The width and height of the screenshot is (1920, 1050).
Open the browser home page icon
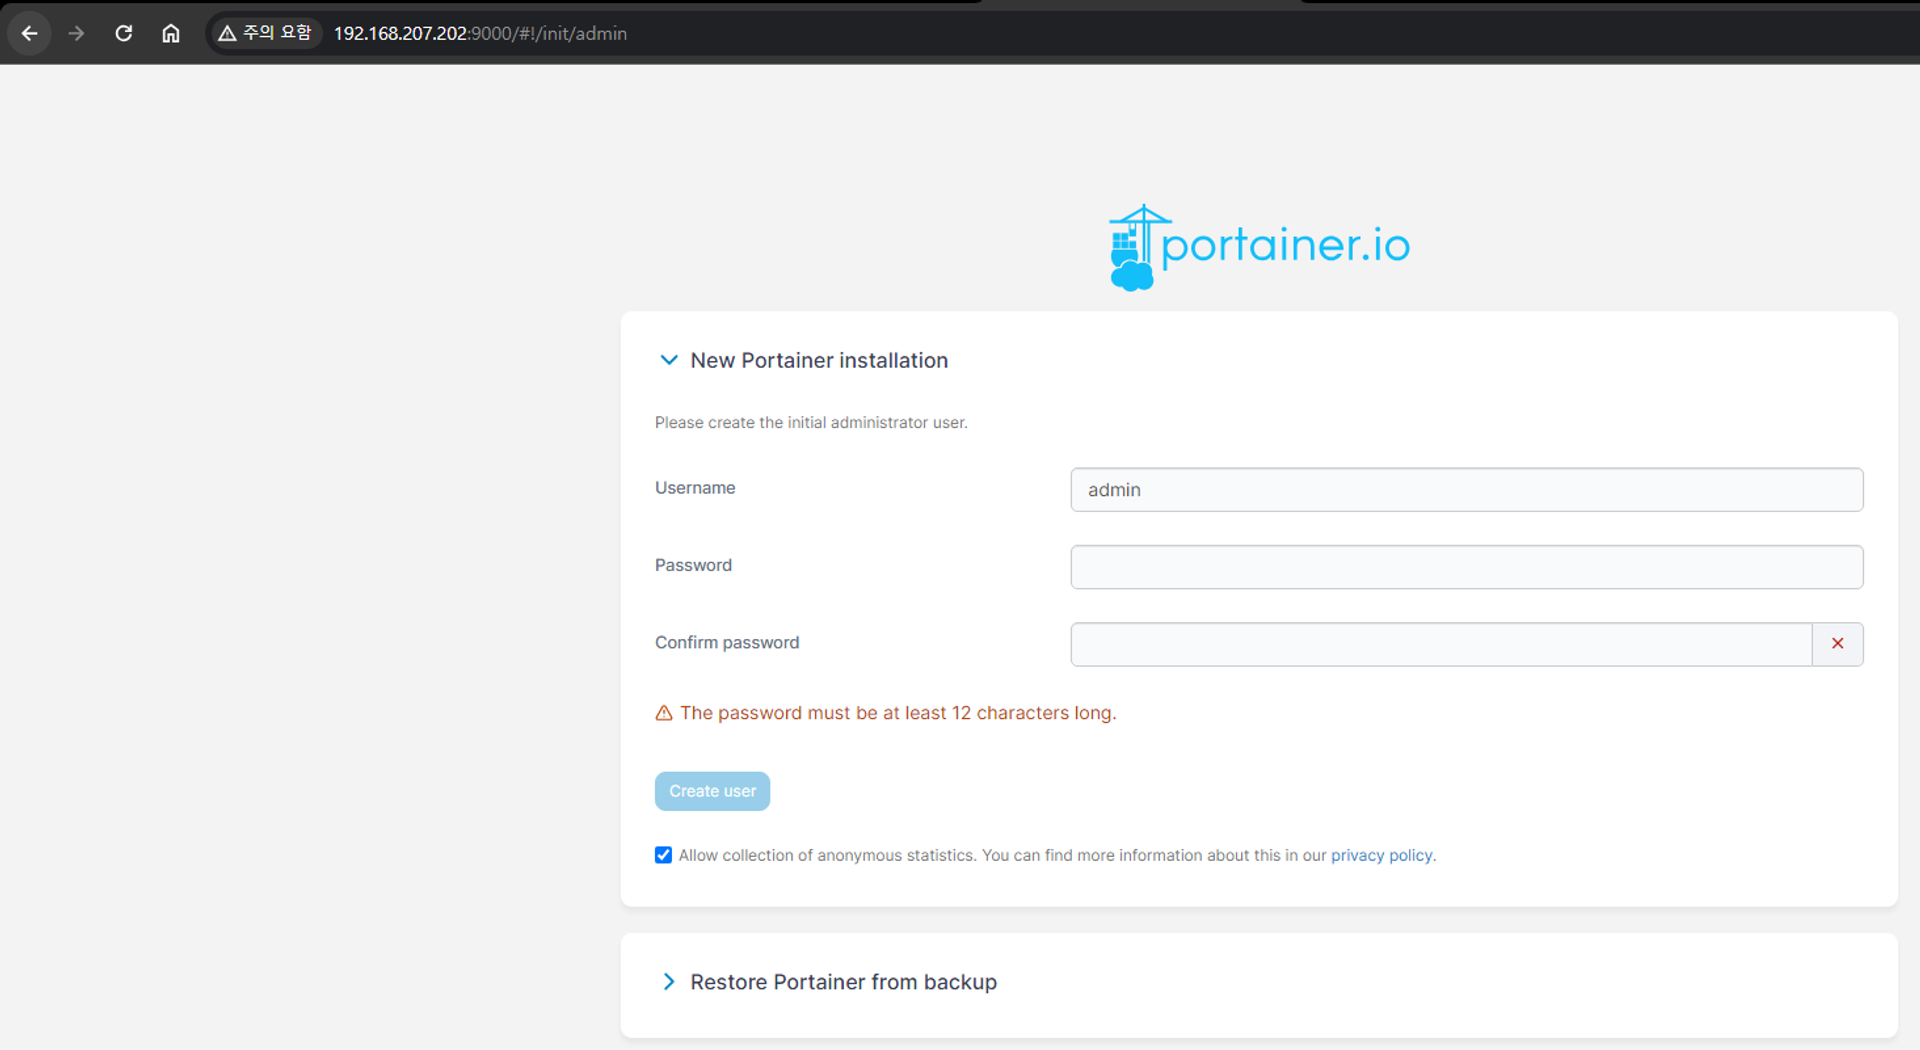coord(171,33)
